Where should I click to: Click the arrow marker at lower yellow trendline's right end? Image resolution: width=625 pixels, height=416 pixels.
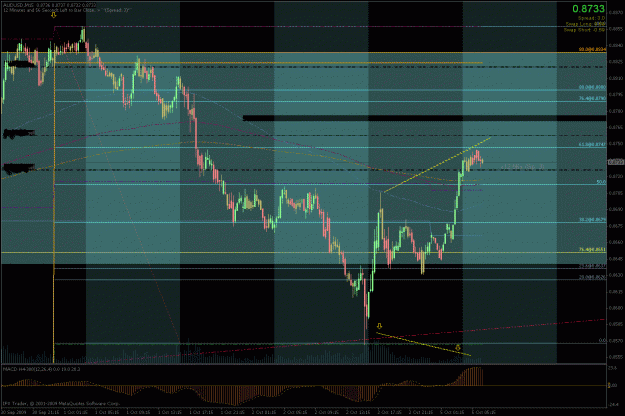pos(458,347)
